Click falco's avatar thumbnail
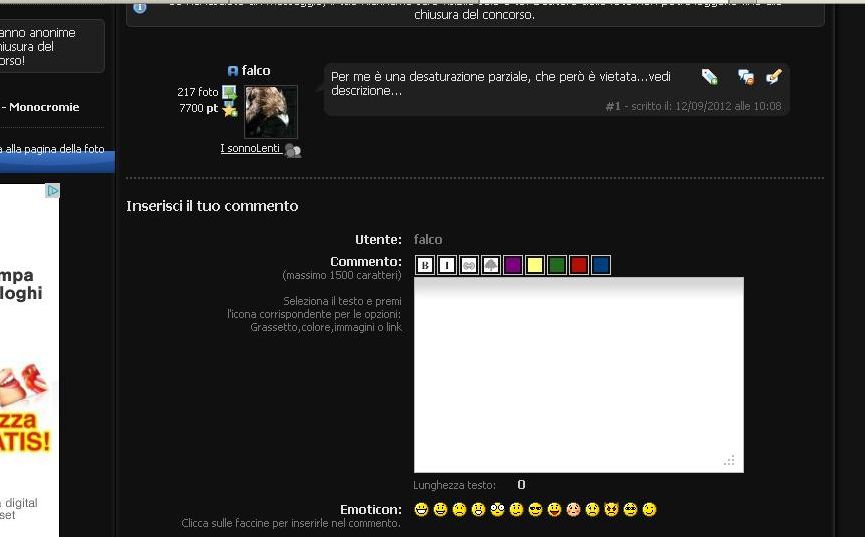This screenshot has height=537, width=865. click(x=270, y=111)
